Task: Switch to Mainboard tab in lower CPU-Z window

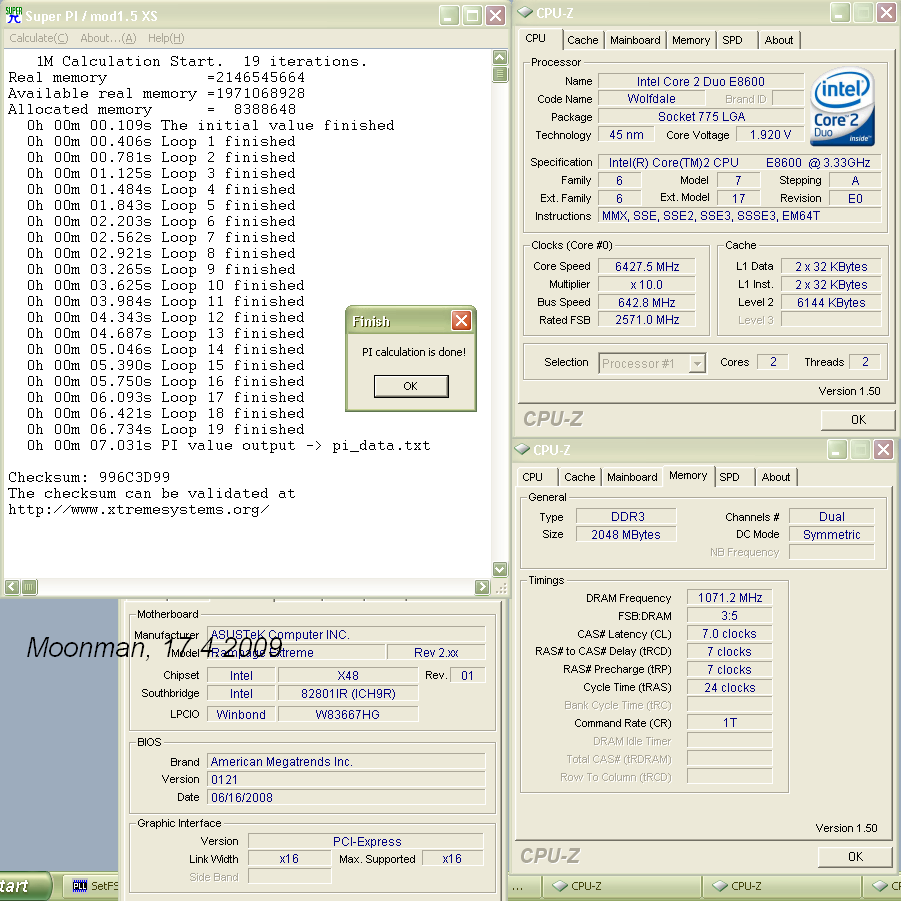Action: [x=632, y=477]
